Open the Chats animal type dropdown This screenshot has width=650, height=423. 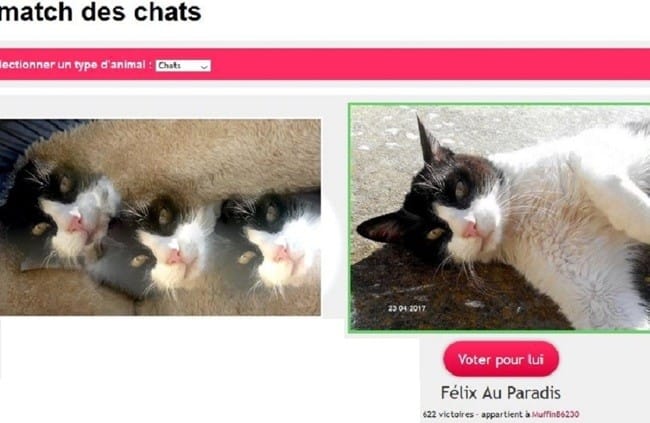click(183, 66)
